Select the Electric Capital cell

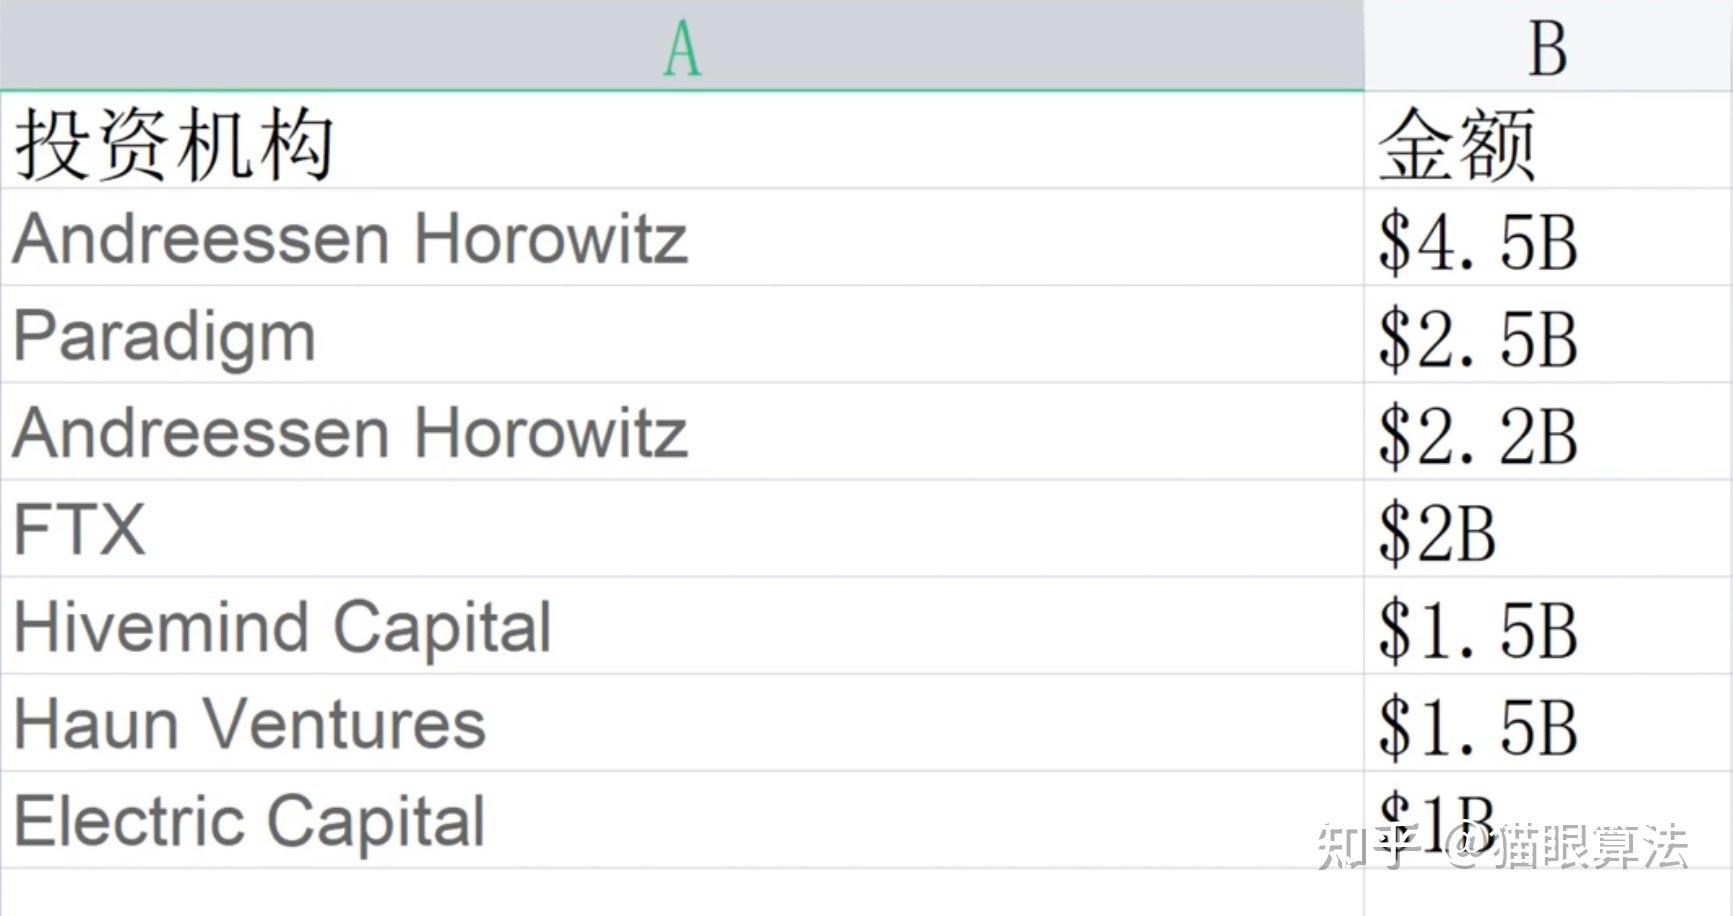click(682, 820)
